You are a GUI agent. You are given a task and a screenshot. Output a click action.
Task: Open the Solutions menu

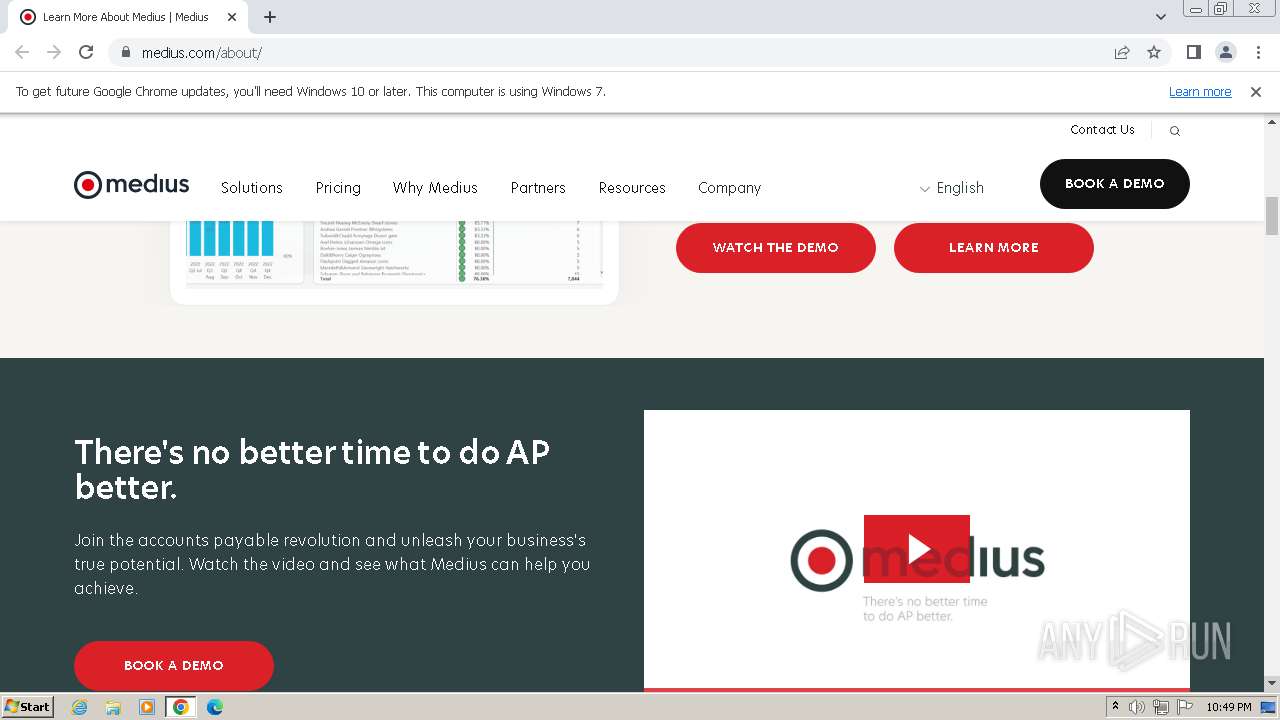[x=252, y=188]
